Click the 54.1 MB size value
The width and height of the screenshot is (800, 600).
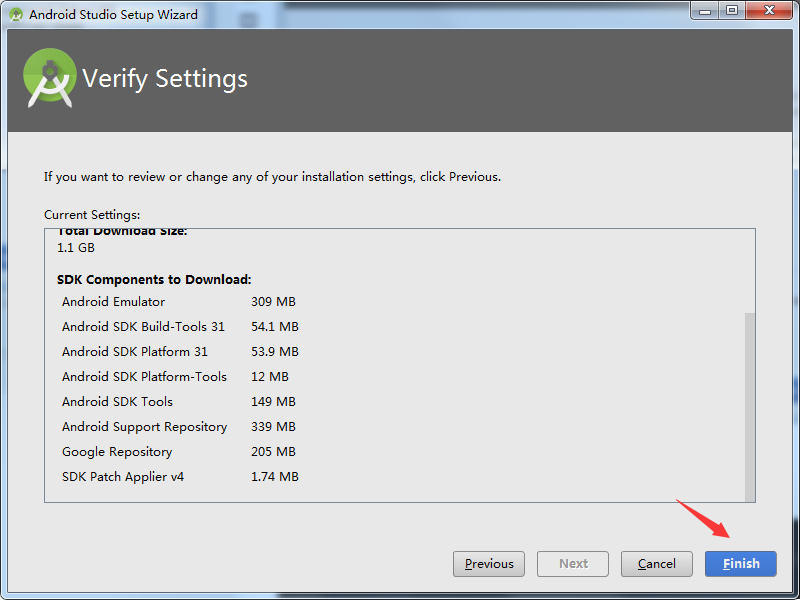tap(274, 327)
